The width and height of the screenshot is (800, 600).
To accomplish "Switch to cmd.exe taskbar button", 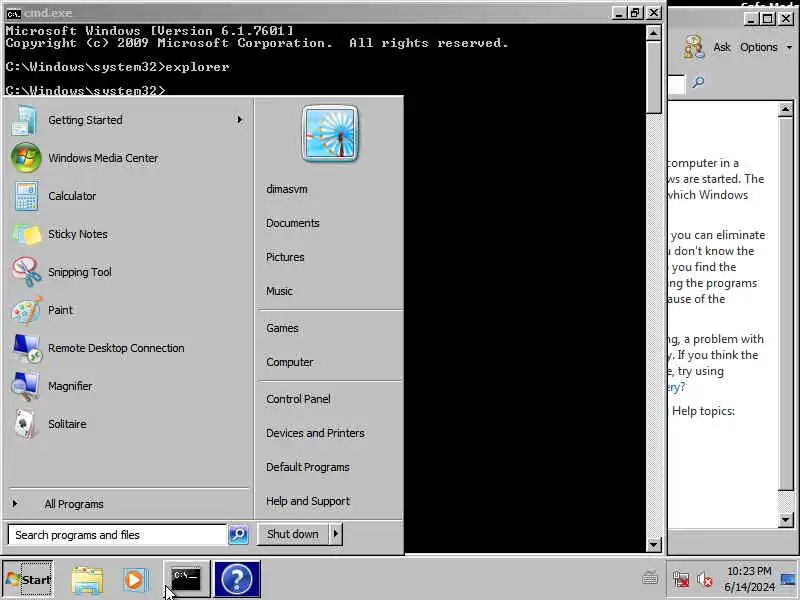I will tap(186, 579).
